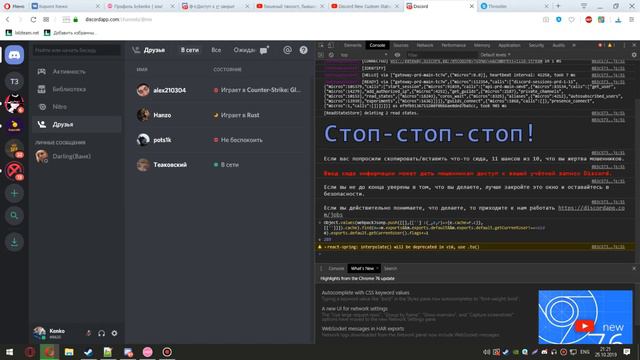Viewport: 640px width, 360px height.
Task: Activate the inspect element picker icon
Action: pos(321,45)
